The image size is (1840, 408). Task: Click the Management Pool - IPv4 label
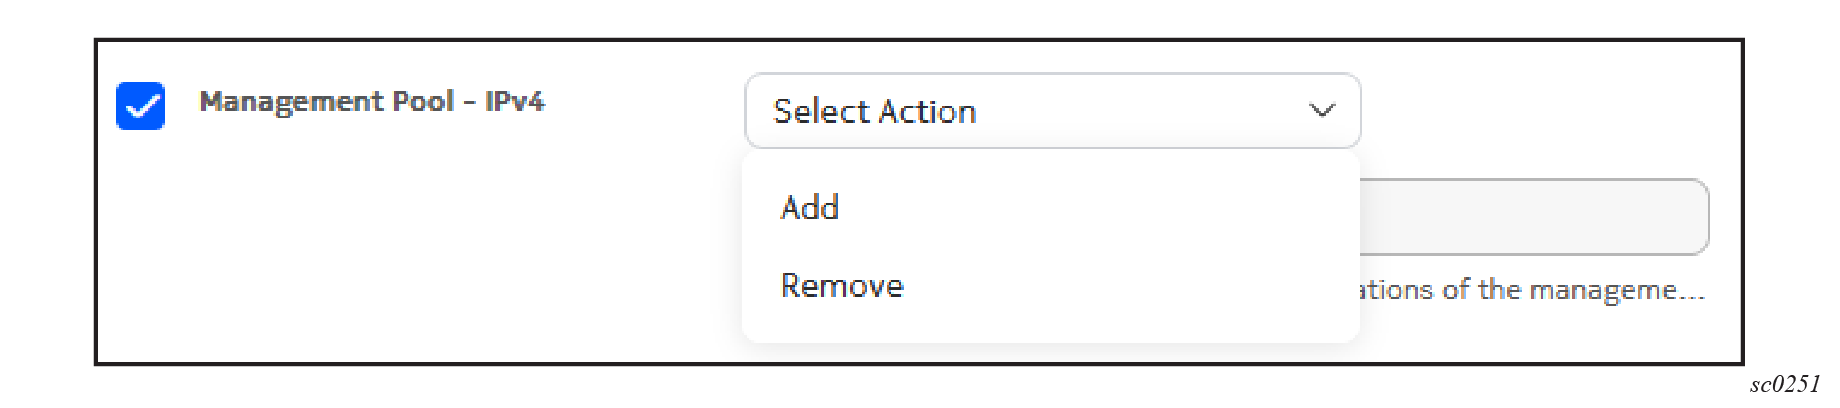tap(371, 102)
